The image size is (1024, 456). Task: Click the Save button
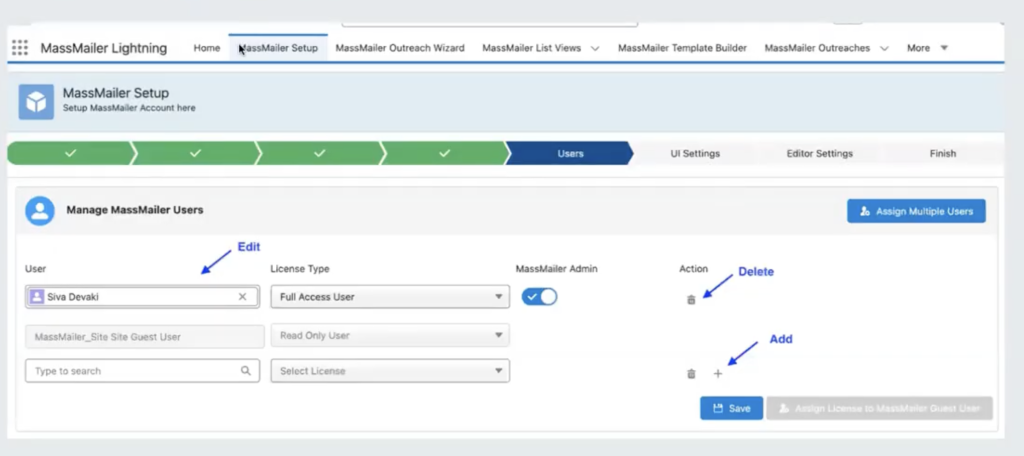pos(731,408)
